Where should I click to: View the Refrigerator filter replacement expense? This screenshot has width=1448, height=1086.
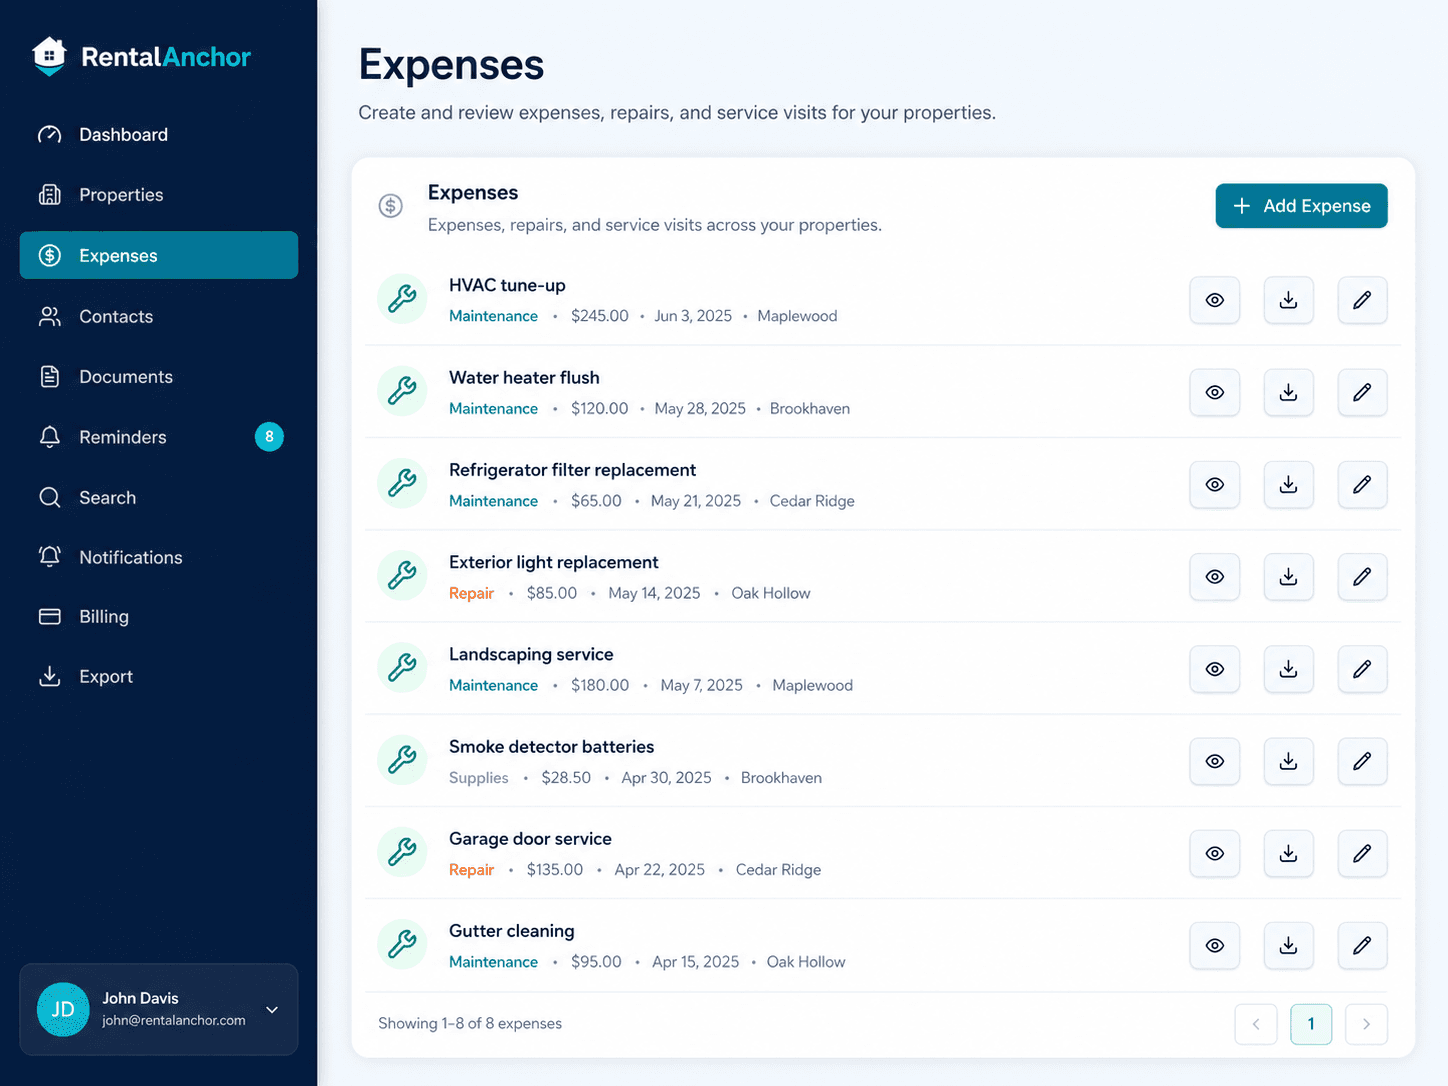coord(1214,484)
